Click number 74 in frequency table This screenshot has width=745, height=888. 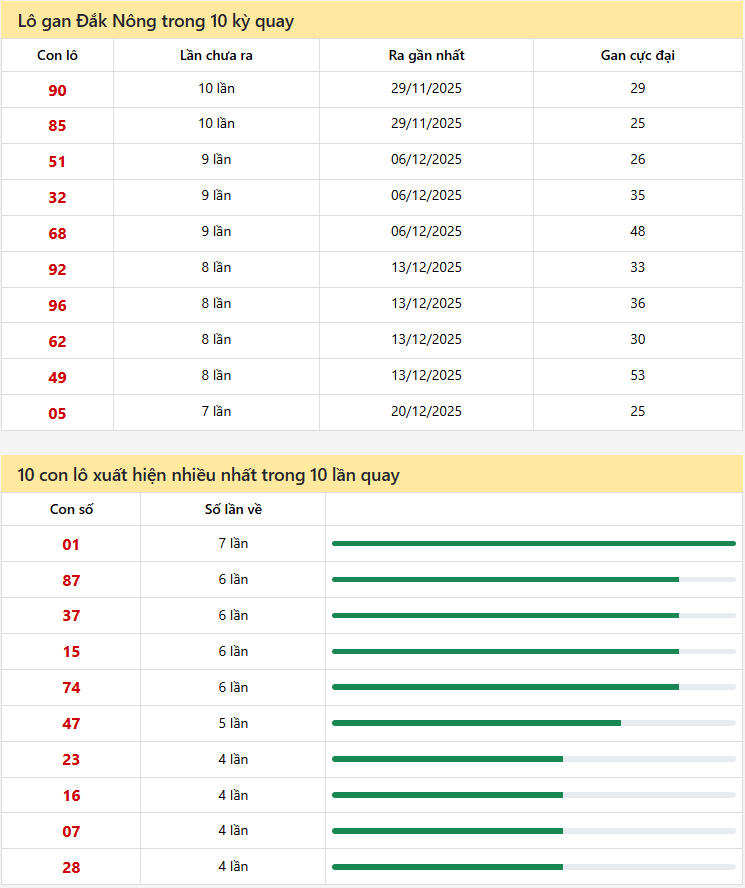coord(71,688)
